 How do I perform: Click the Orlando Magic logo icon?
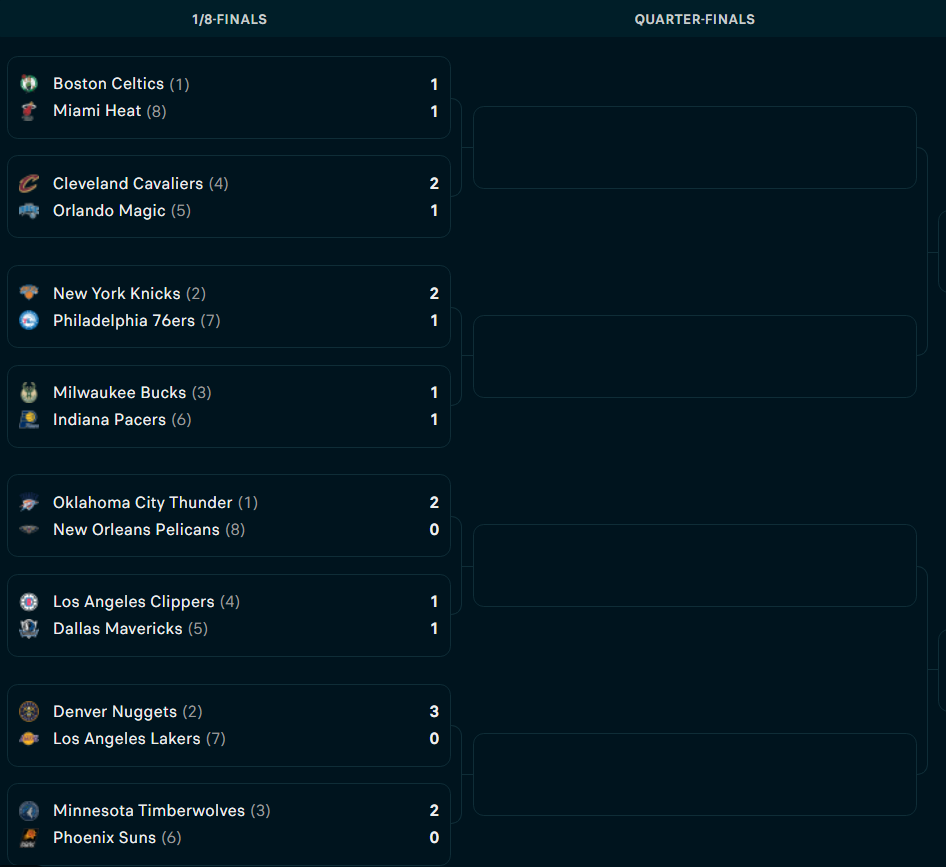(29, 211)
